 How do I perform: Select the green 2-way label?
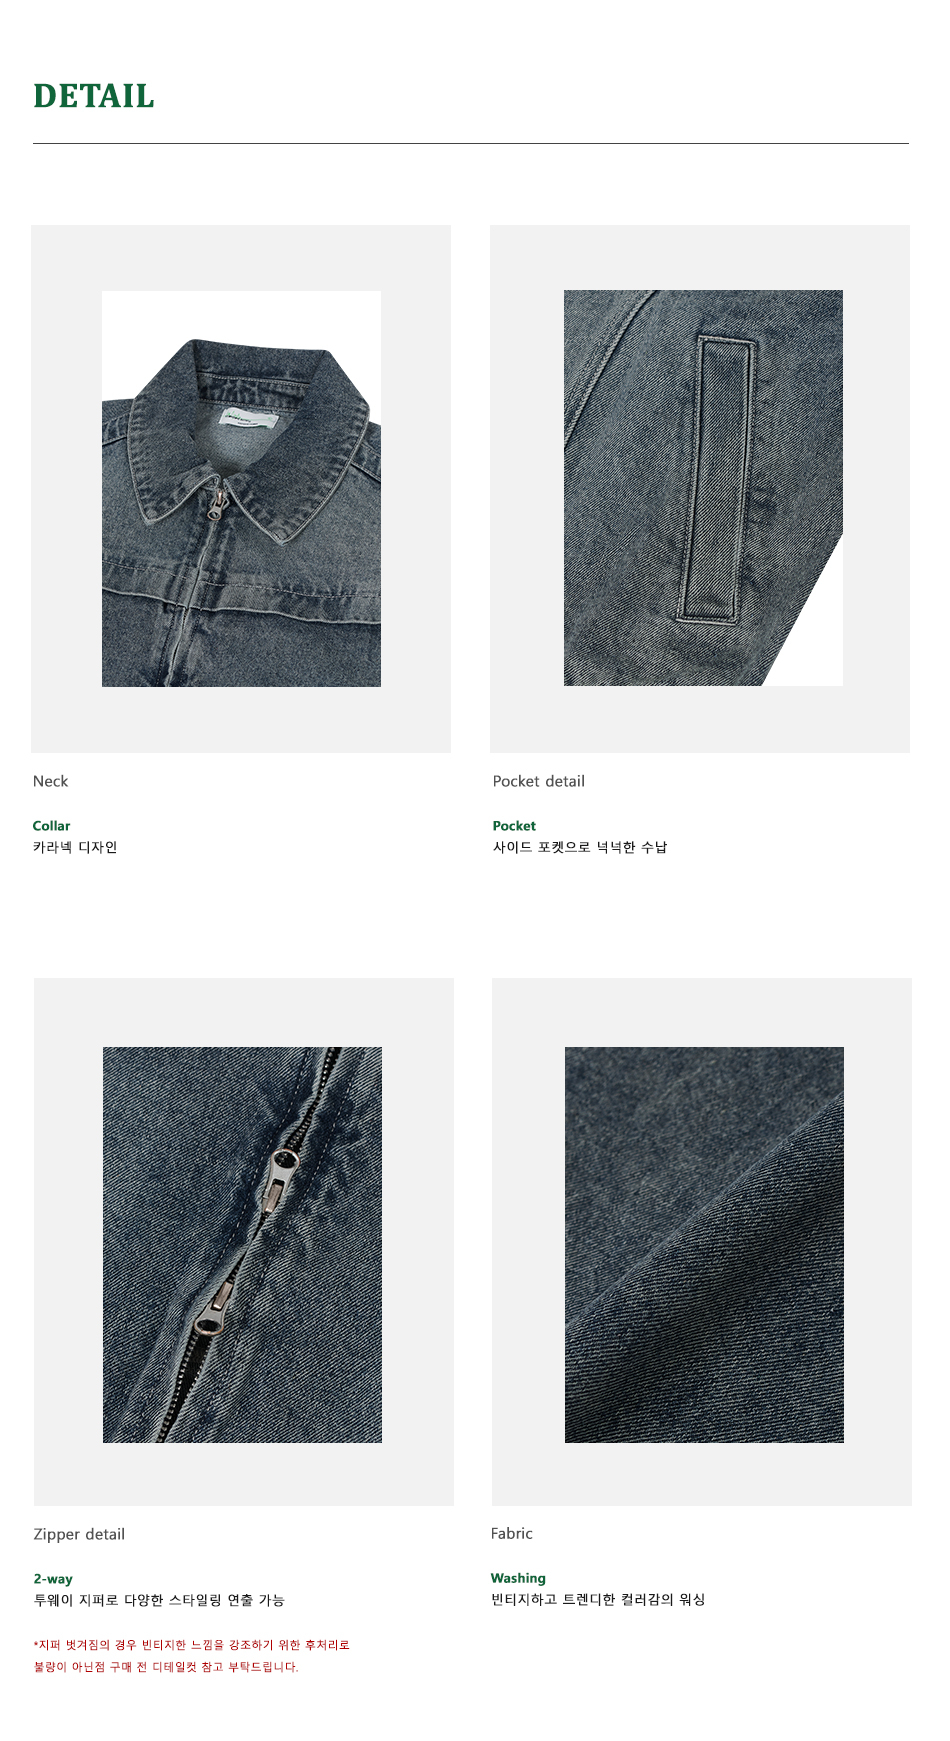(x=53, y=1579)
